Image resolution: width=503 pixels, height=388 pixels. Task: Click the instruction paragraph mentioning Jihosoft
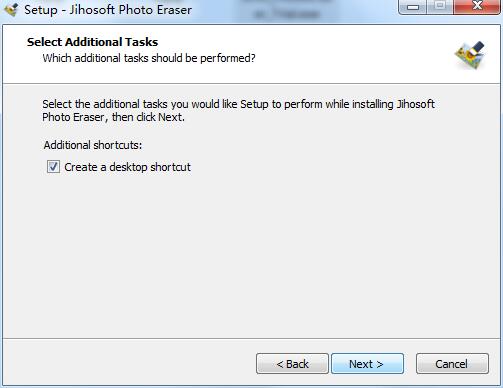coord(238,111)
